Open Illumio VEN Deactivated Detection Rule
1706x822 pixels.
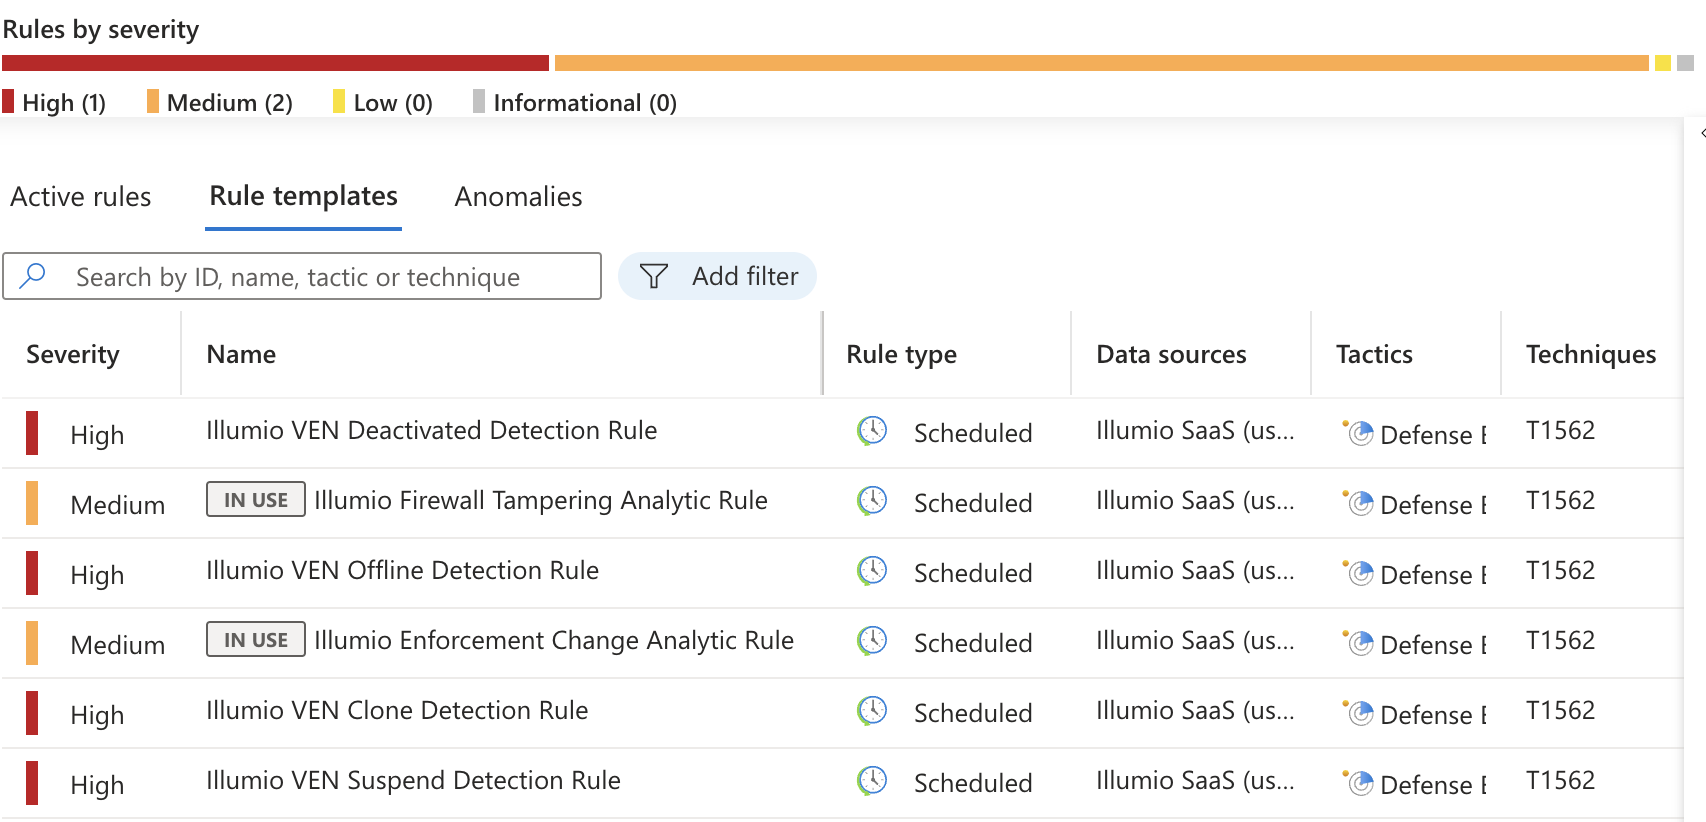(x=432, y=430)
